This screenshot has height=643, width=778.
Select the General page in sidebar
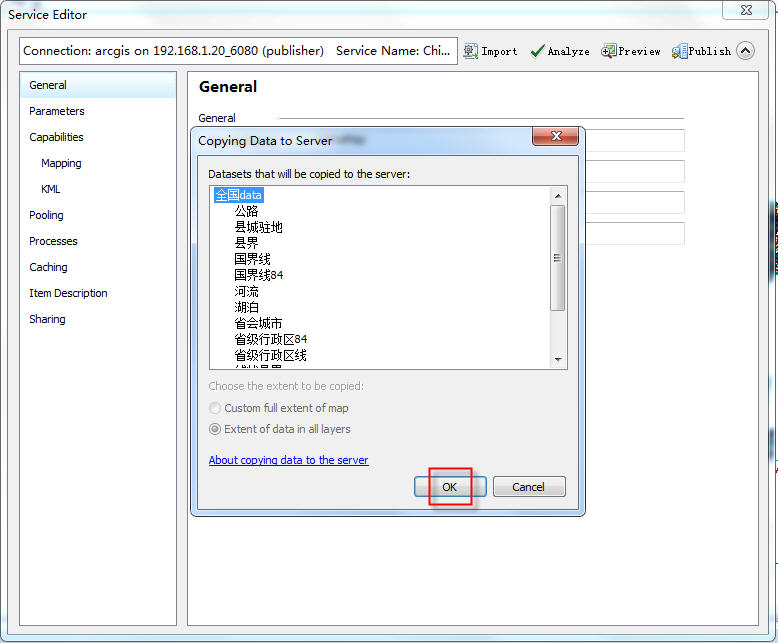tap(98, 85)
